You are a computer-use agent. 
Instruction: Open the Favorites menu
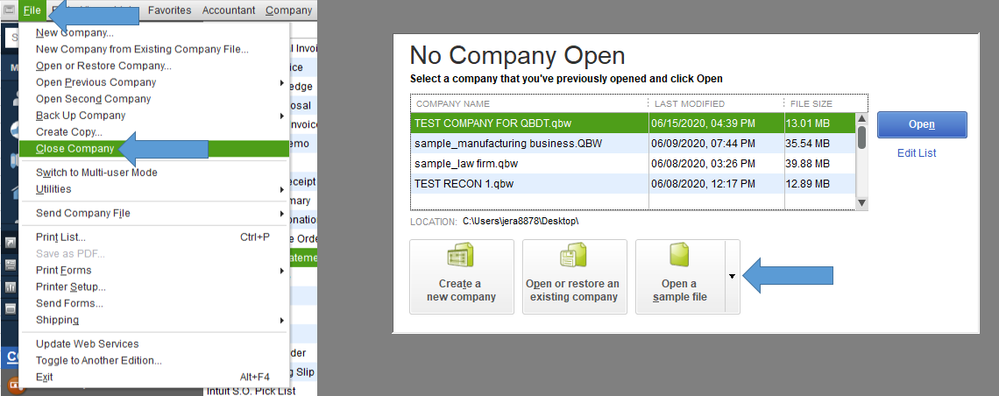(x=169, y=10)
